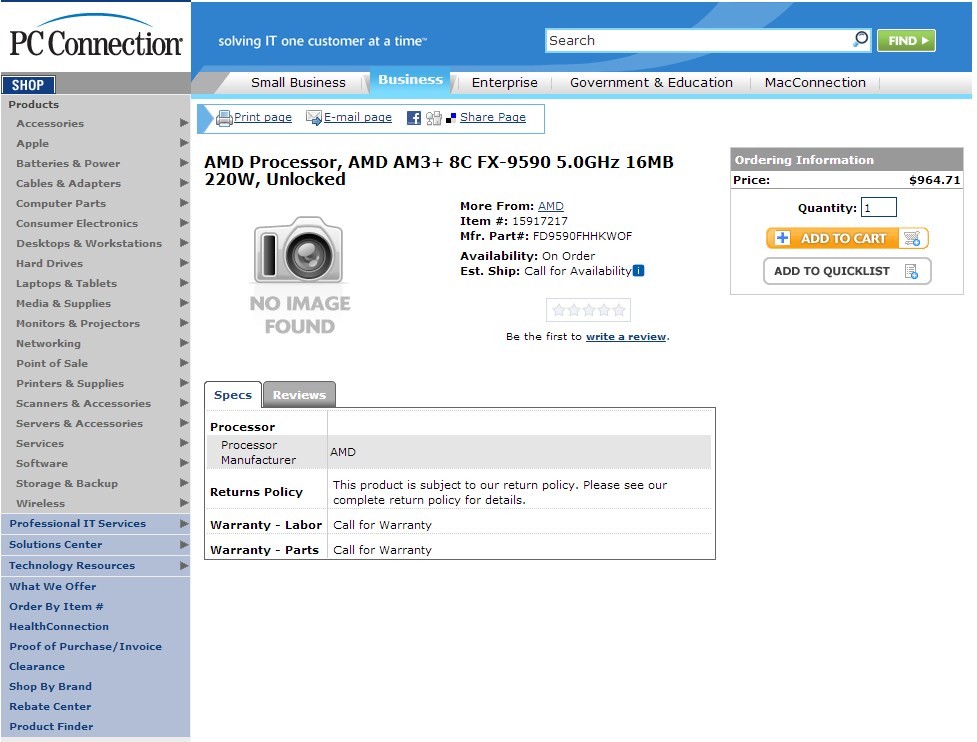Share the page on Facebook
The width and height of the screenshot is (977, 742).
pyautogui.click(x=413, y=118)
